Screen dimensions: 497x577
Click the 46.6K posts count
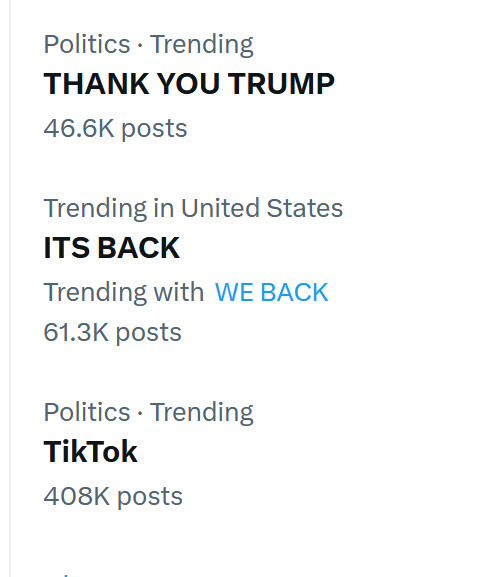pos(115,129)
